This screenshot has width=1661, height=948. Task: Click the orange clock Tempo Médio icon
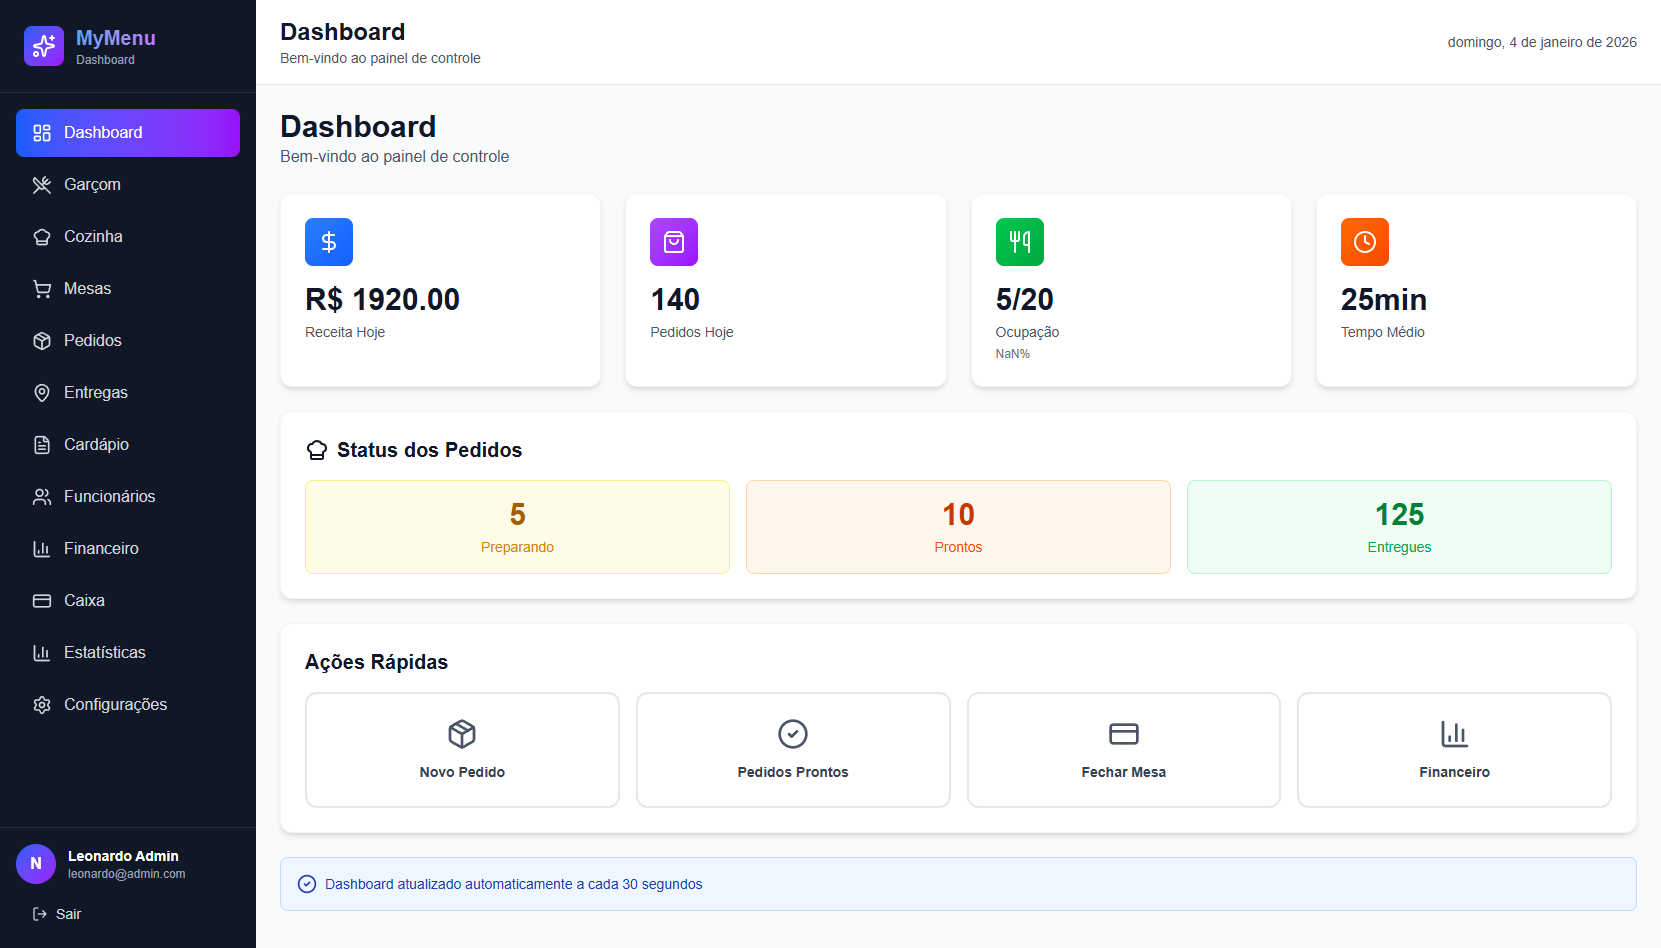(x=1364, y=242)
